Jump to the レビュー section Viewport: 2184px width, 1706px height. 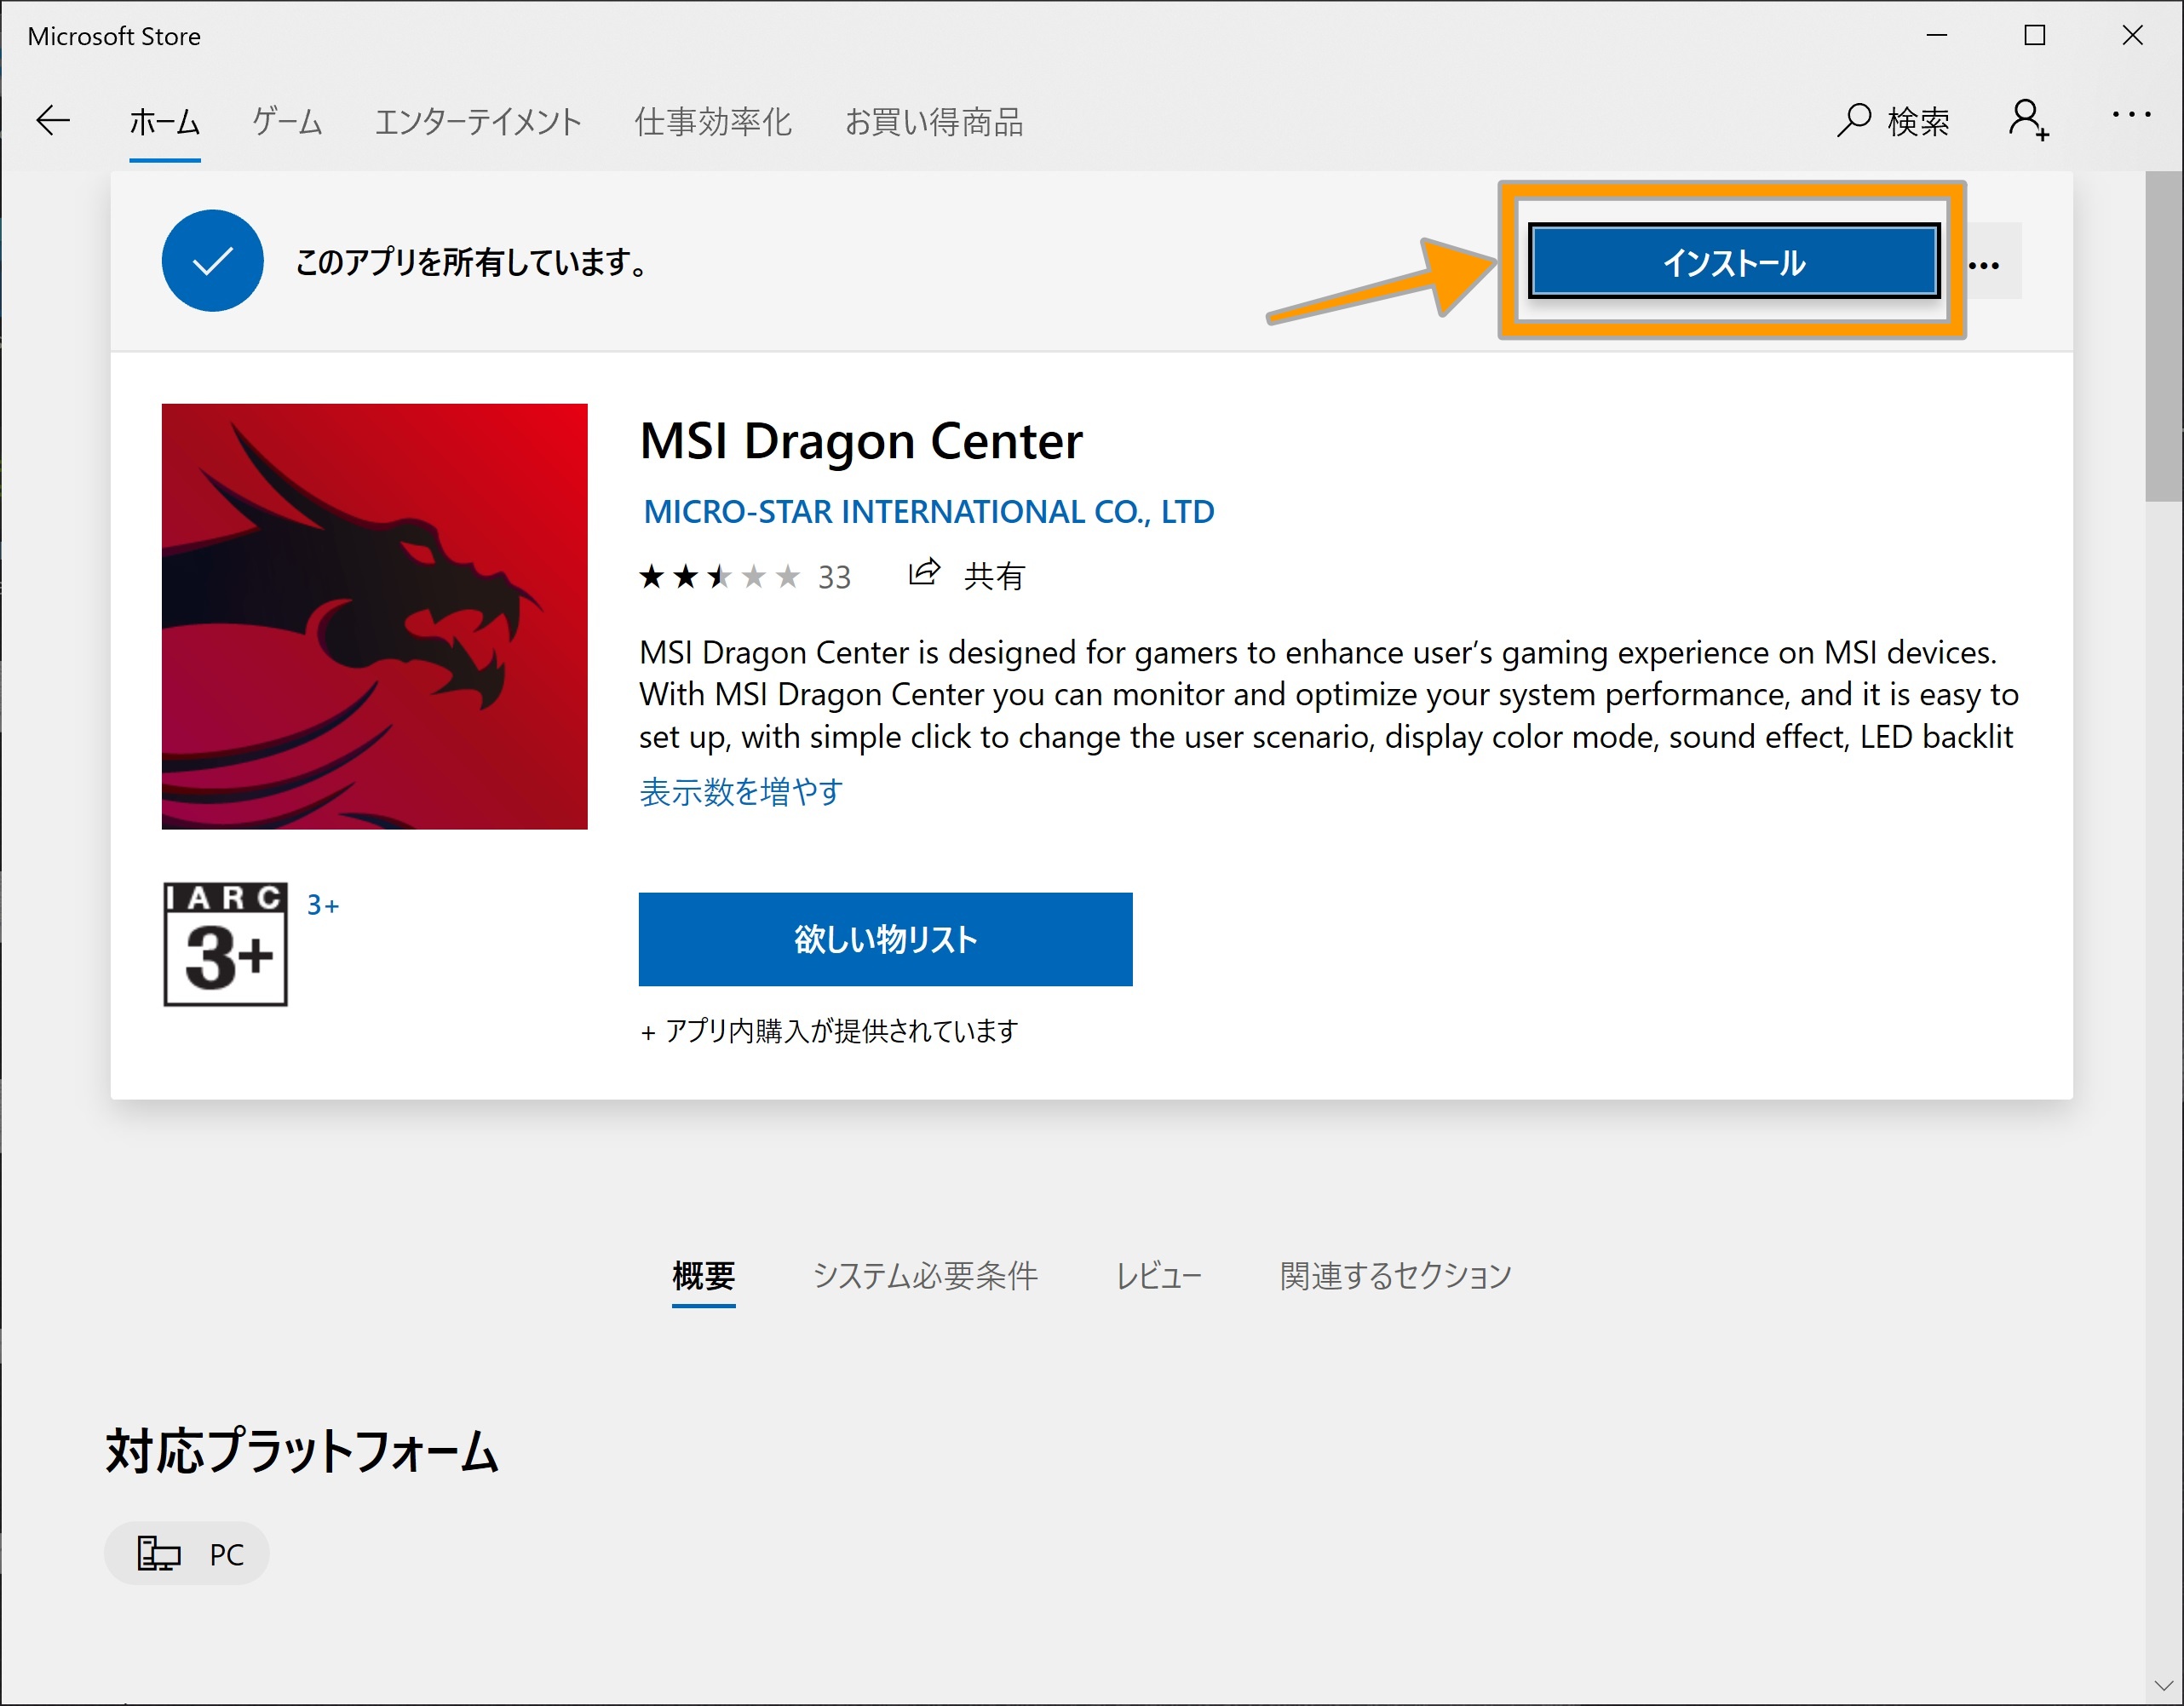click(x=1158, y=1275)
